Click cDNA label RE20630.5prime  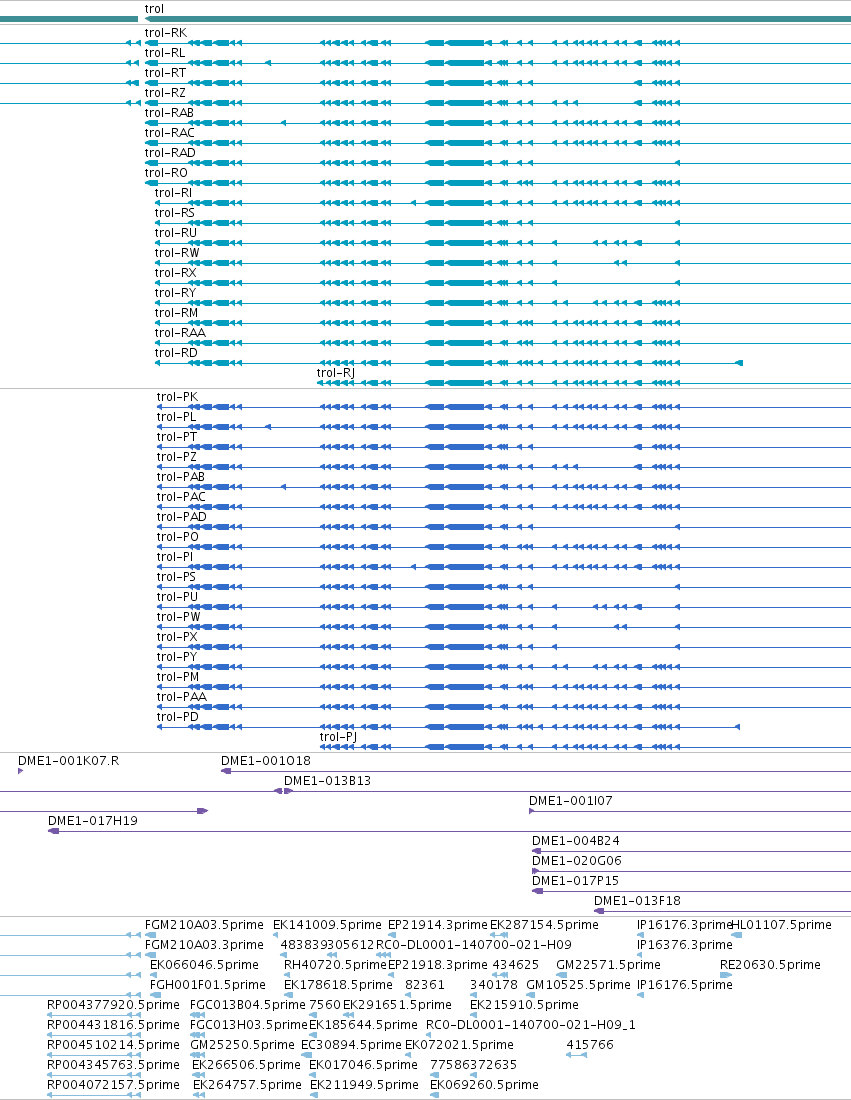tap(770, 965)
